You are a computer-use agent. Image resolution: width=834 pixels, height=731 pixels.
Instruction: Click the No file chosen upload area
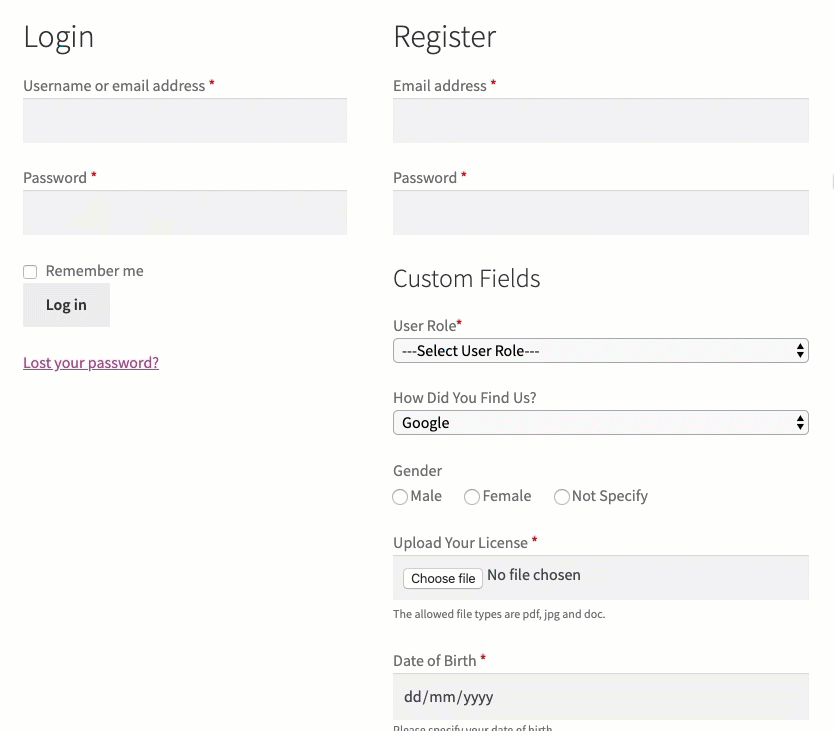(x=534, y=575)
